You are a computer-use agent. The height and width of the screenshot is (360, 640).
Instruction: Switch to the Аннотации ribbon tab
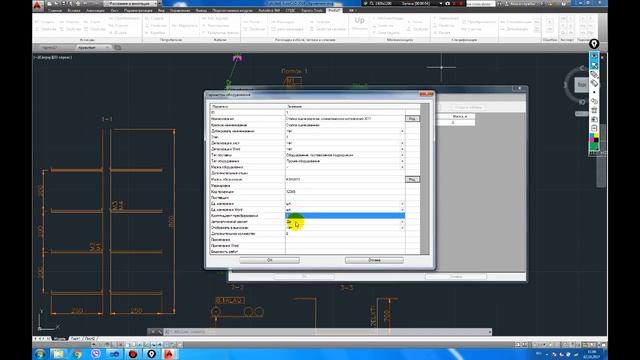95,11
